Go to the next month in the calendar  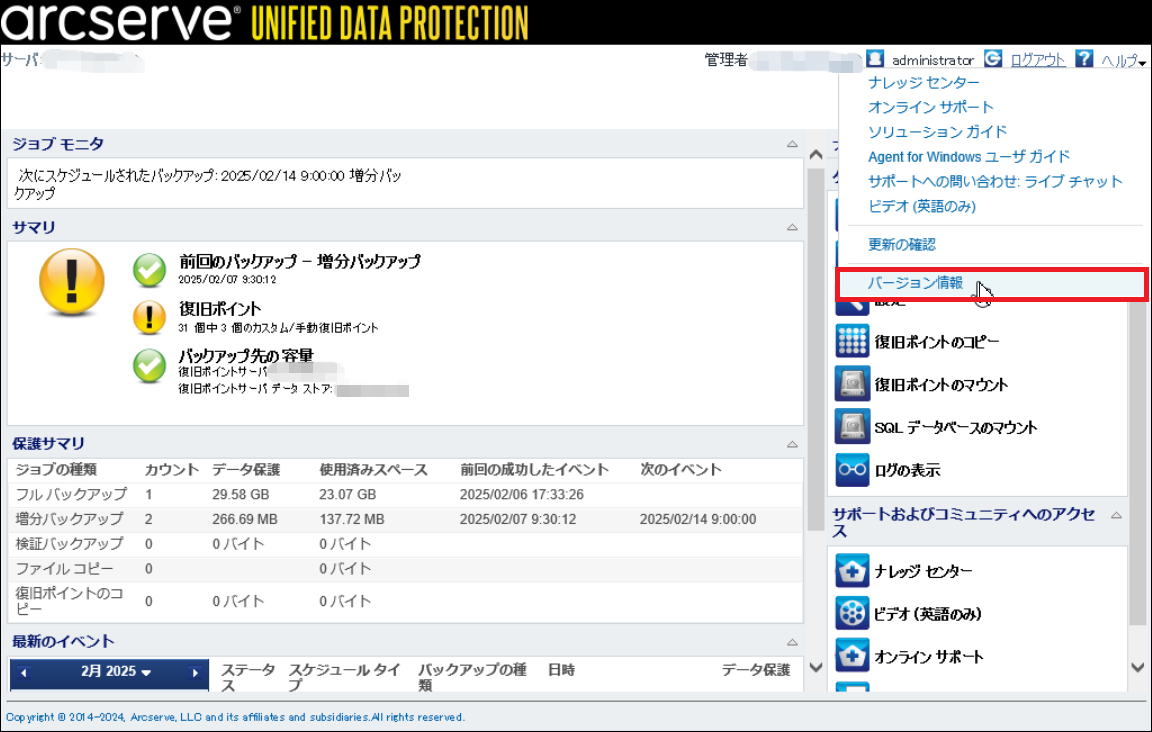[x=195, y=672]
